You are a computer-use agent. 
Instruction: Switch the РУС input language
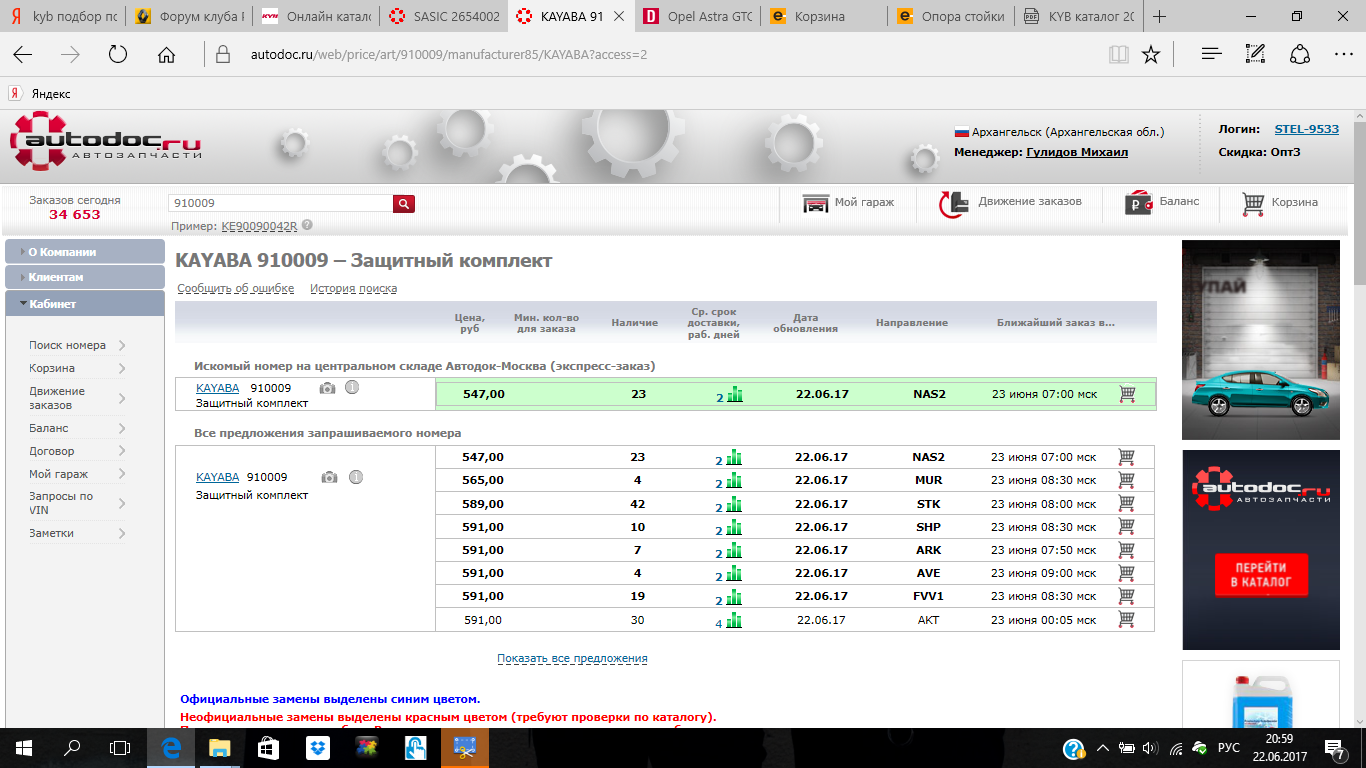1229,747
